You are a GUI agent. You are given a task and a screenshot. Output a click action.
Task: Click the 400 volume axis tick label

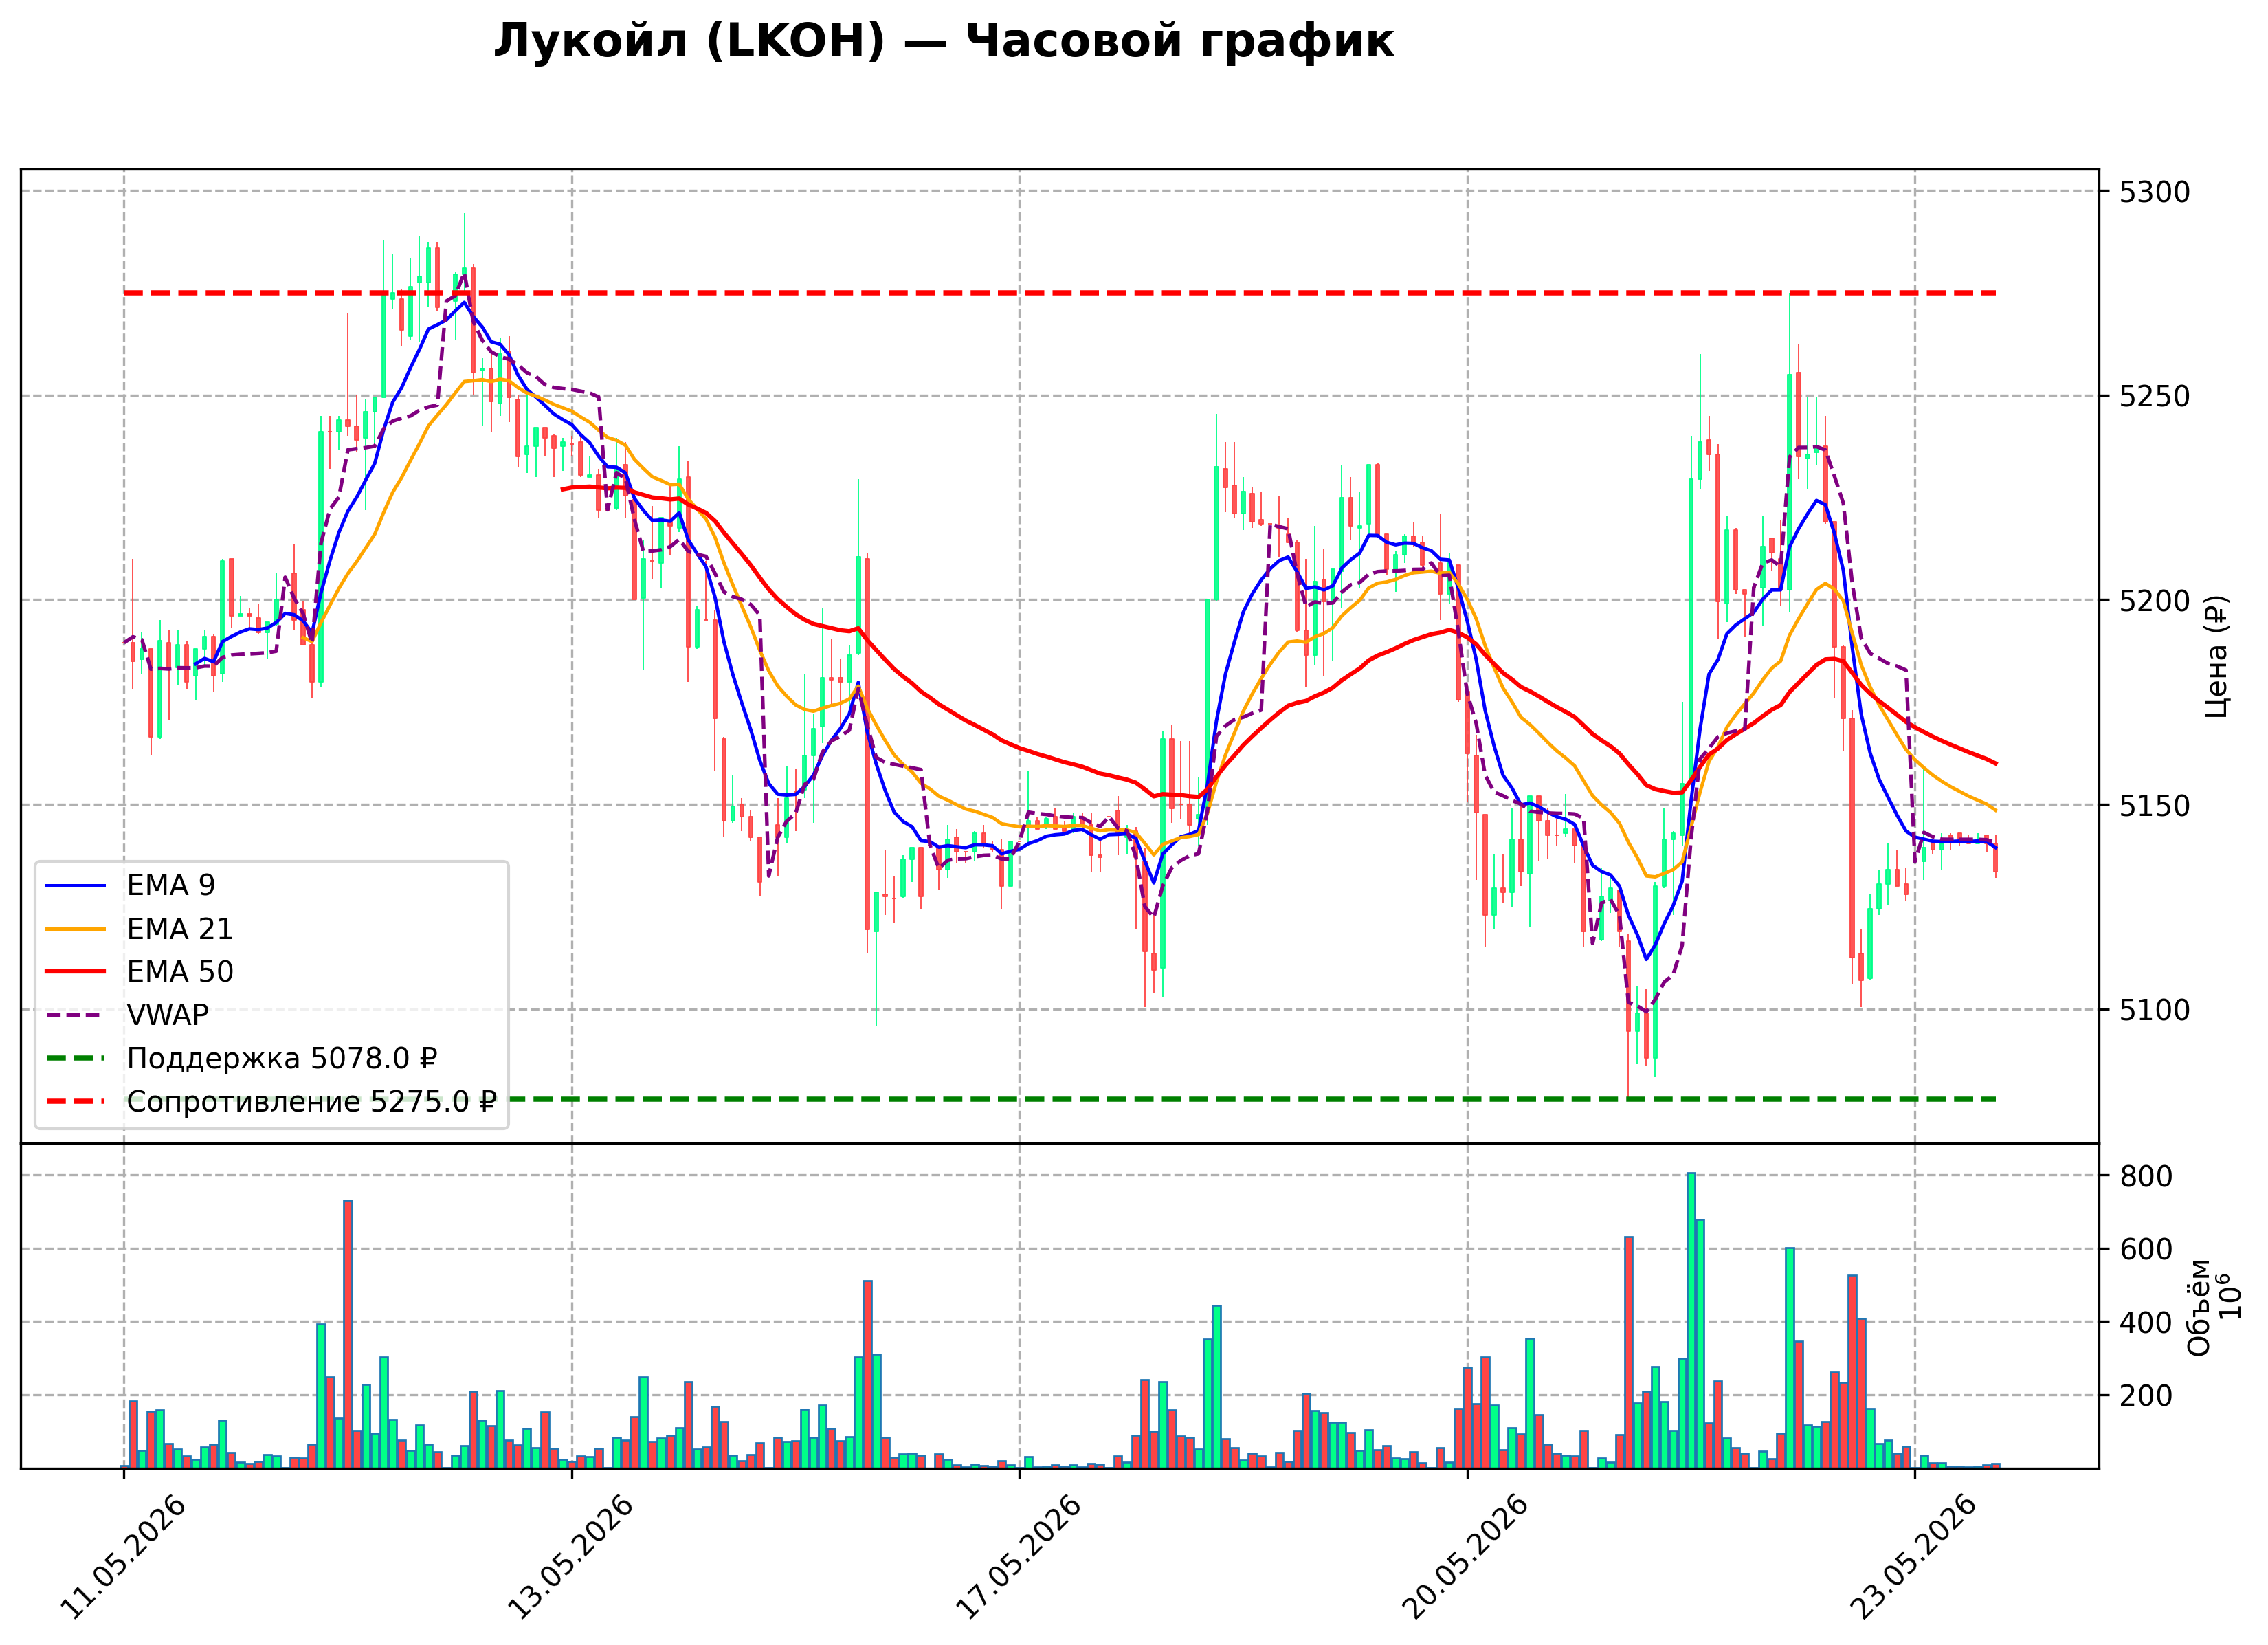pyautogui.click(x=2147, y=1323)
